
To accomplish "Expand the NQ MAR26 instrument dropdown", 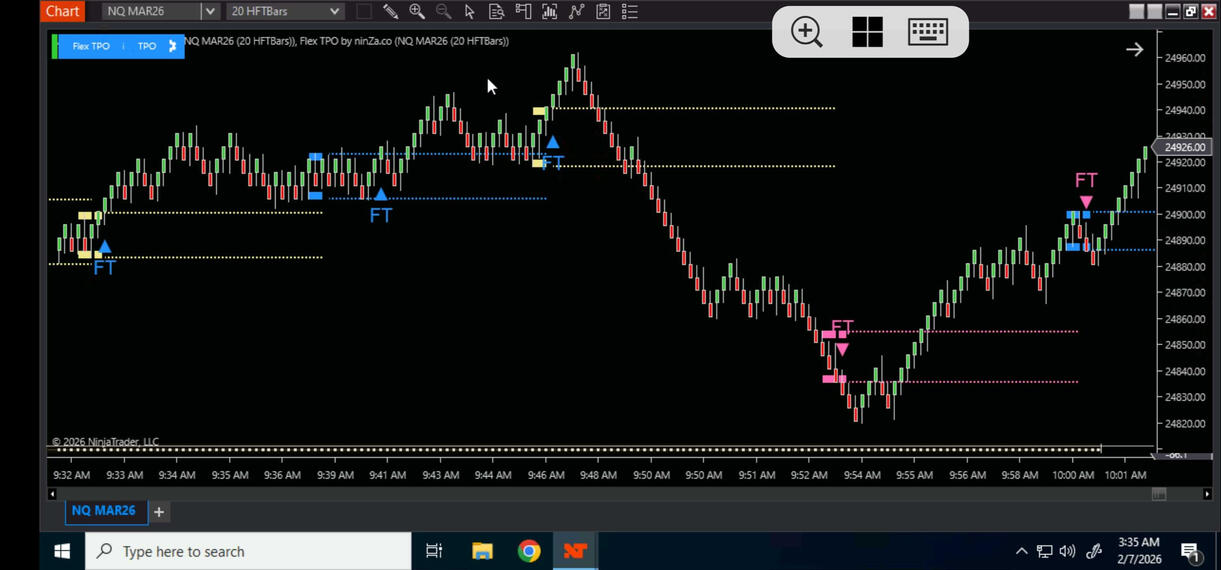I will click(x=209, y=12).
